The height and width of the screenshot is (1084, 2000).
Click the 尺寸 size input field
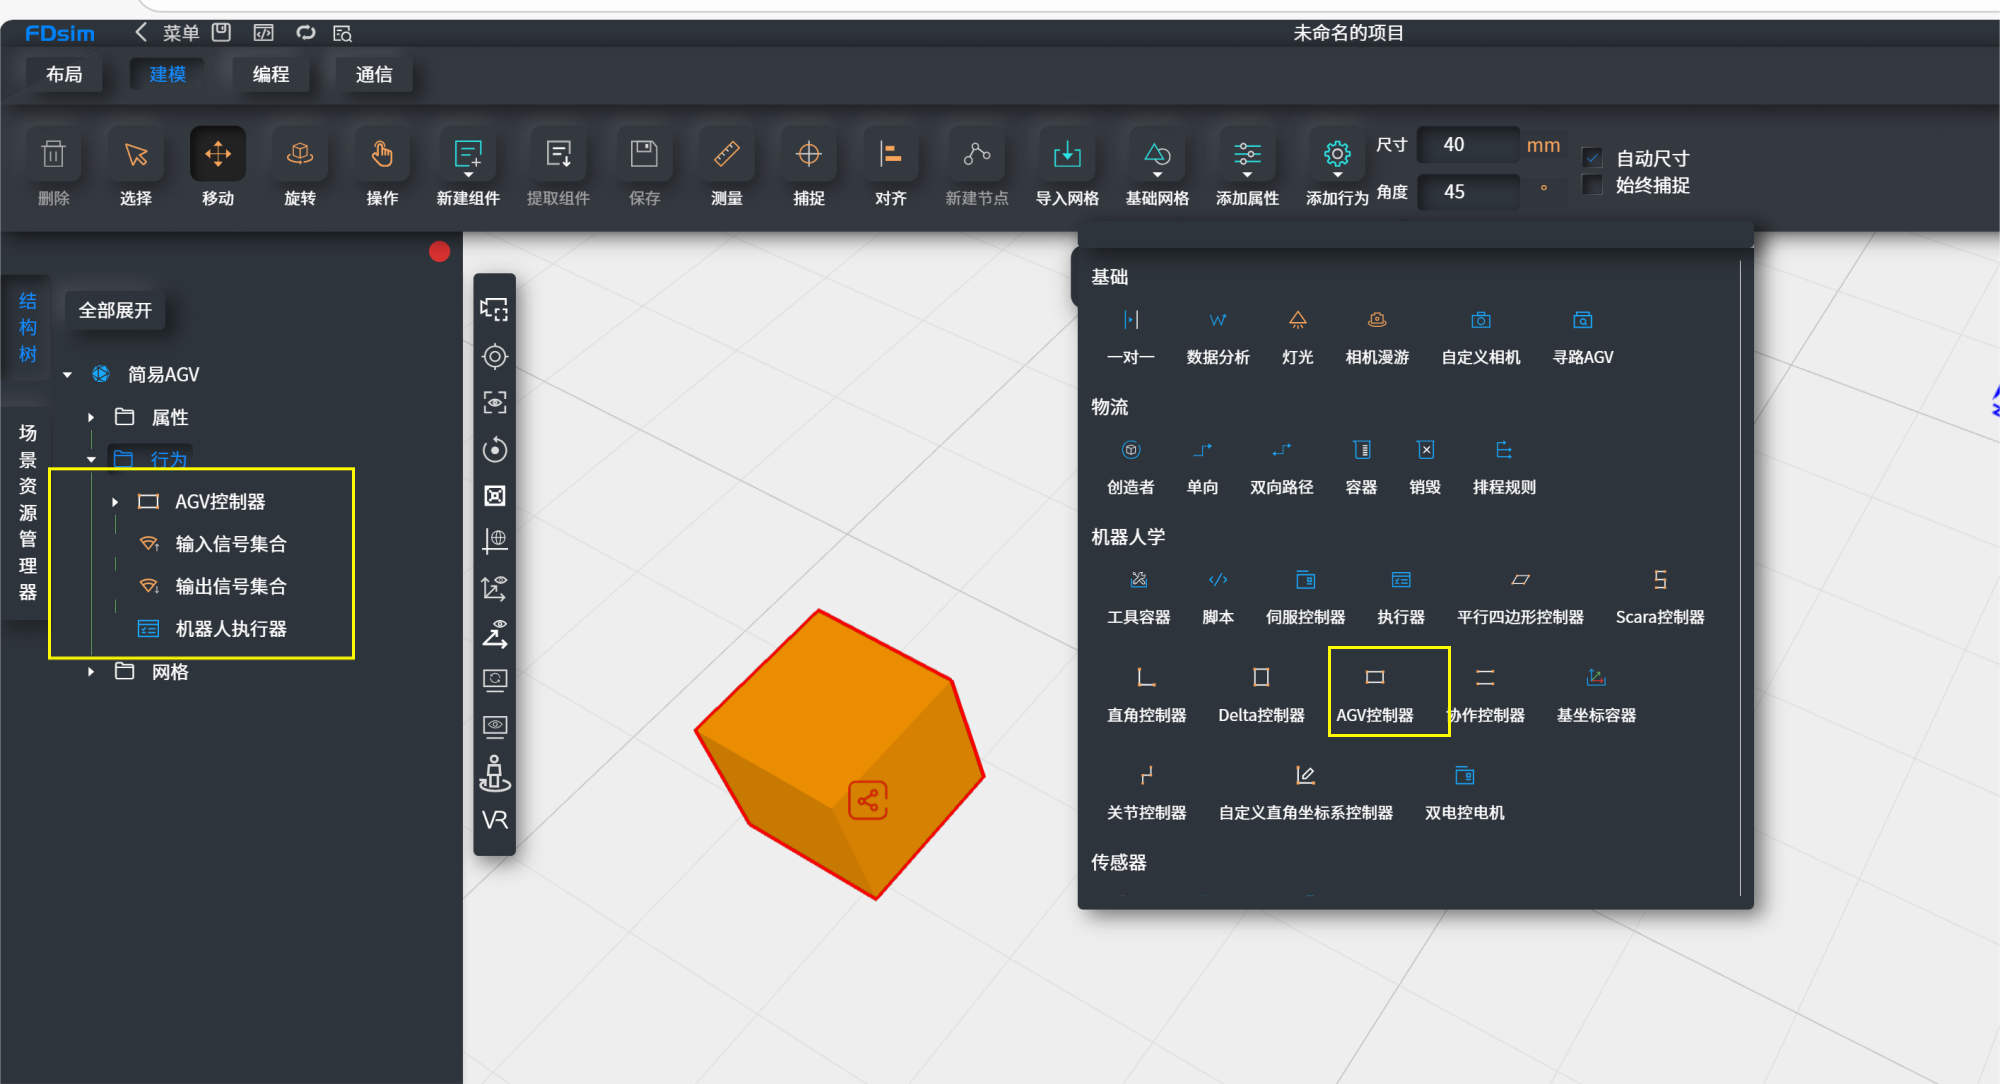1466,145
